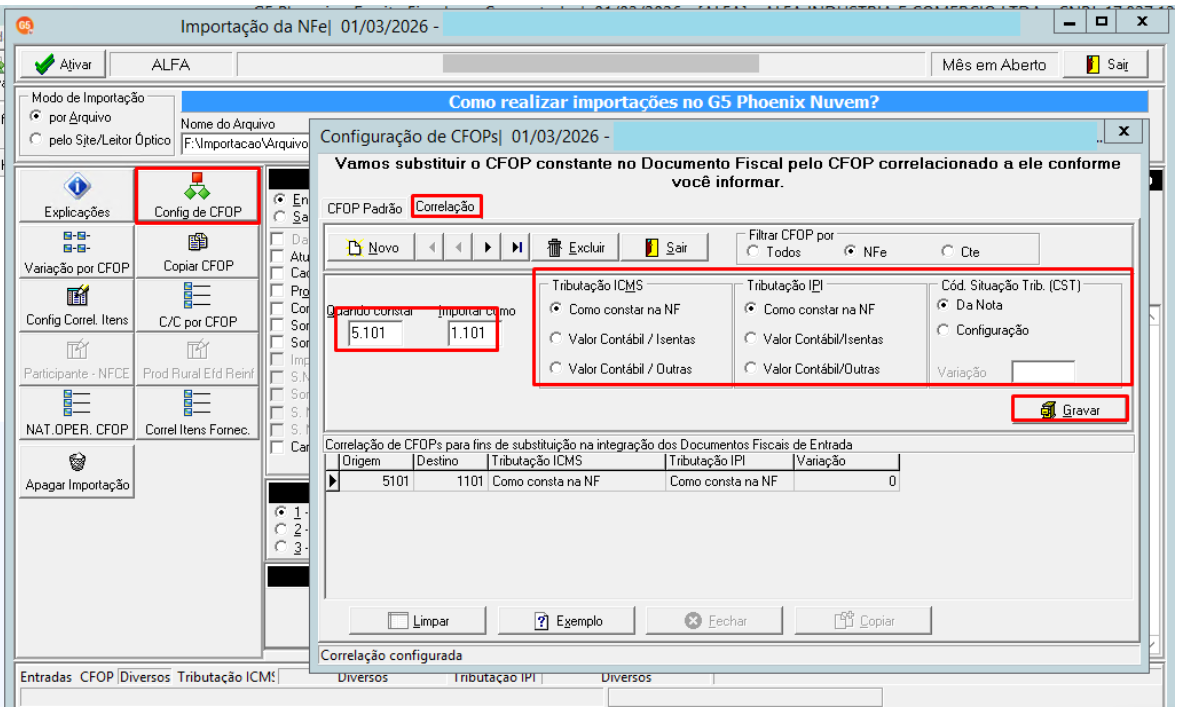Select import mode por Arquivo
Screen dimensions: 1180x711
click(71, 117)
